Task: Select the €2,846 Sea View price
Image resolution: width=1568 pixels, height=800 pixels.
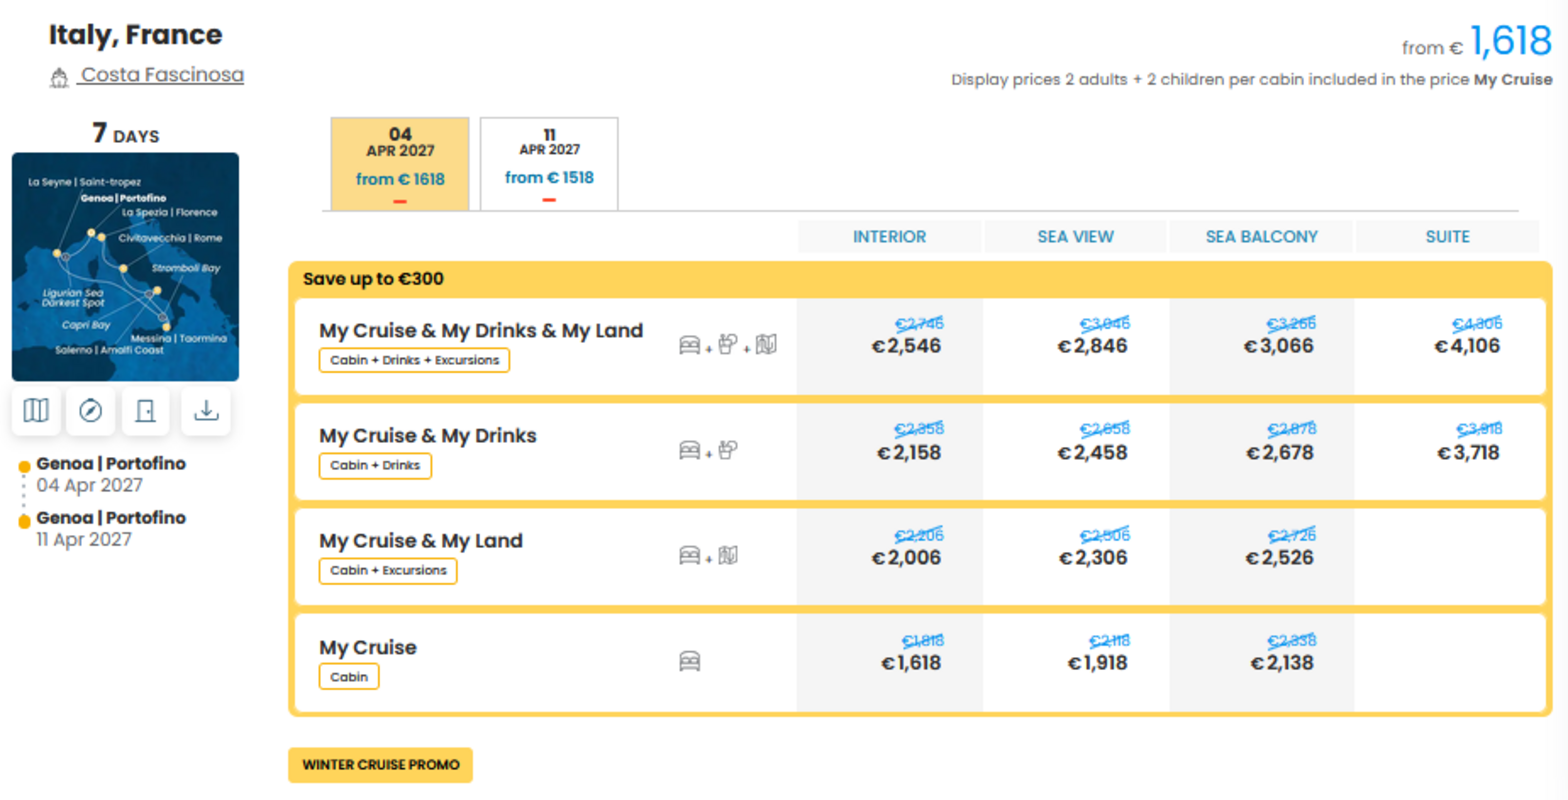Action: pos(1092,346)
